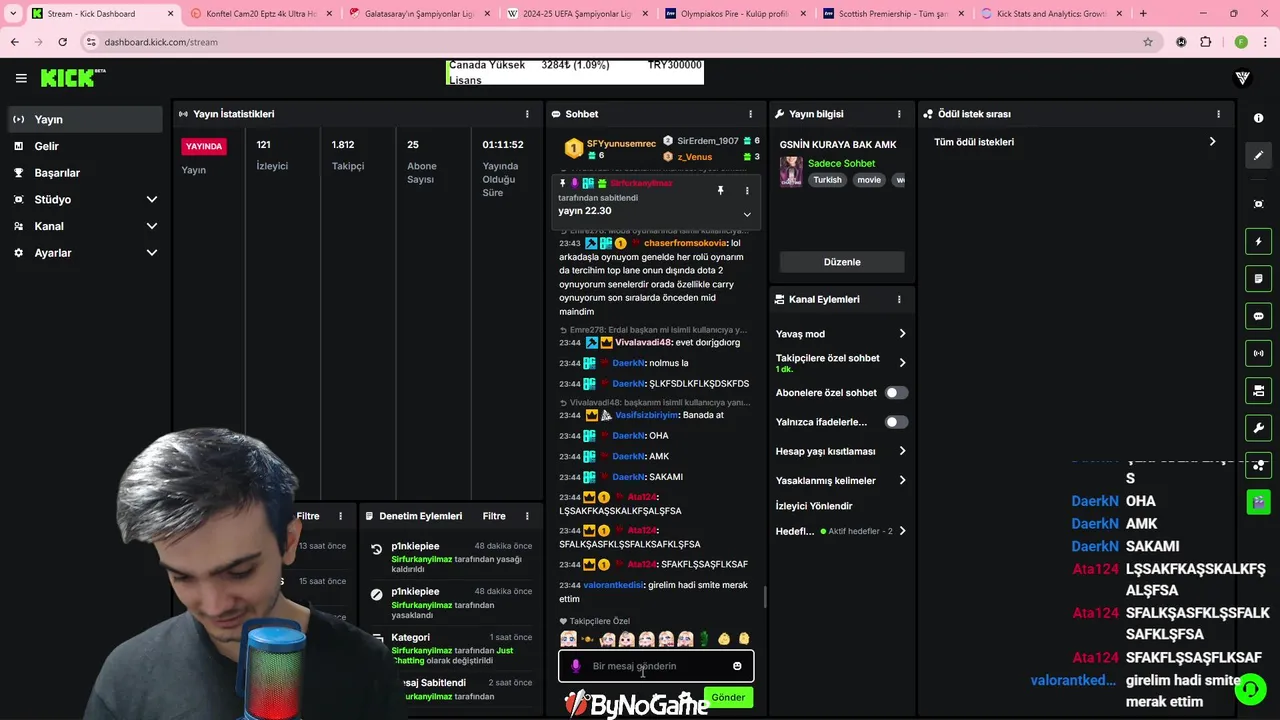Click the Turkish tag chip
The image size is (1280, 720).
click(827, 180)
